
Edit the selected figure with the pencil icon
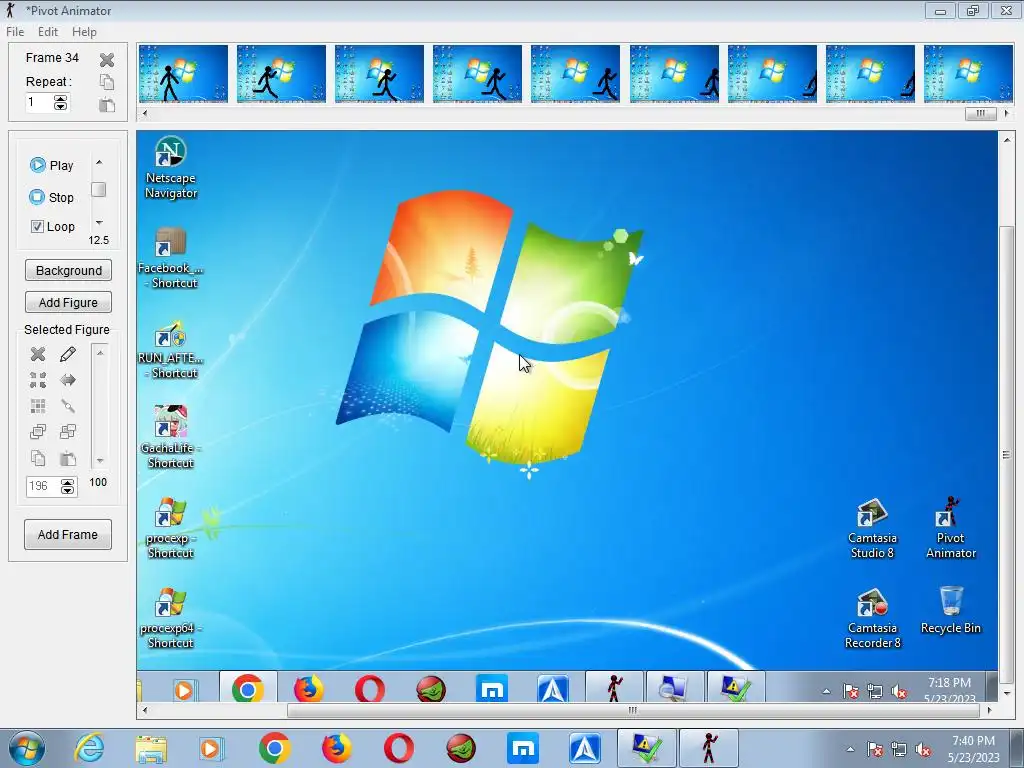pos(68,354)
